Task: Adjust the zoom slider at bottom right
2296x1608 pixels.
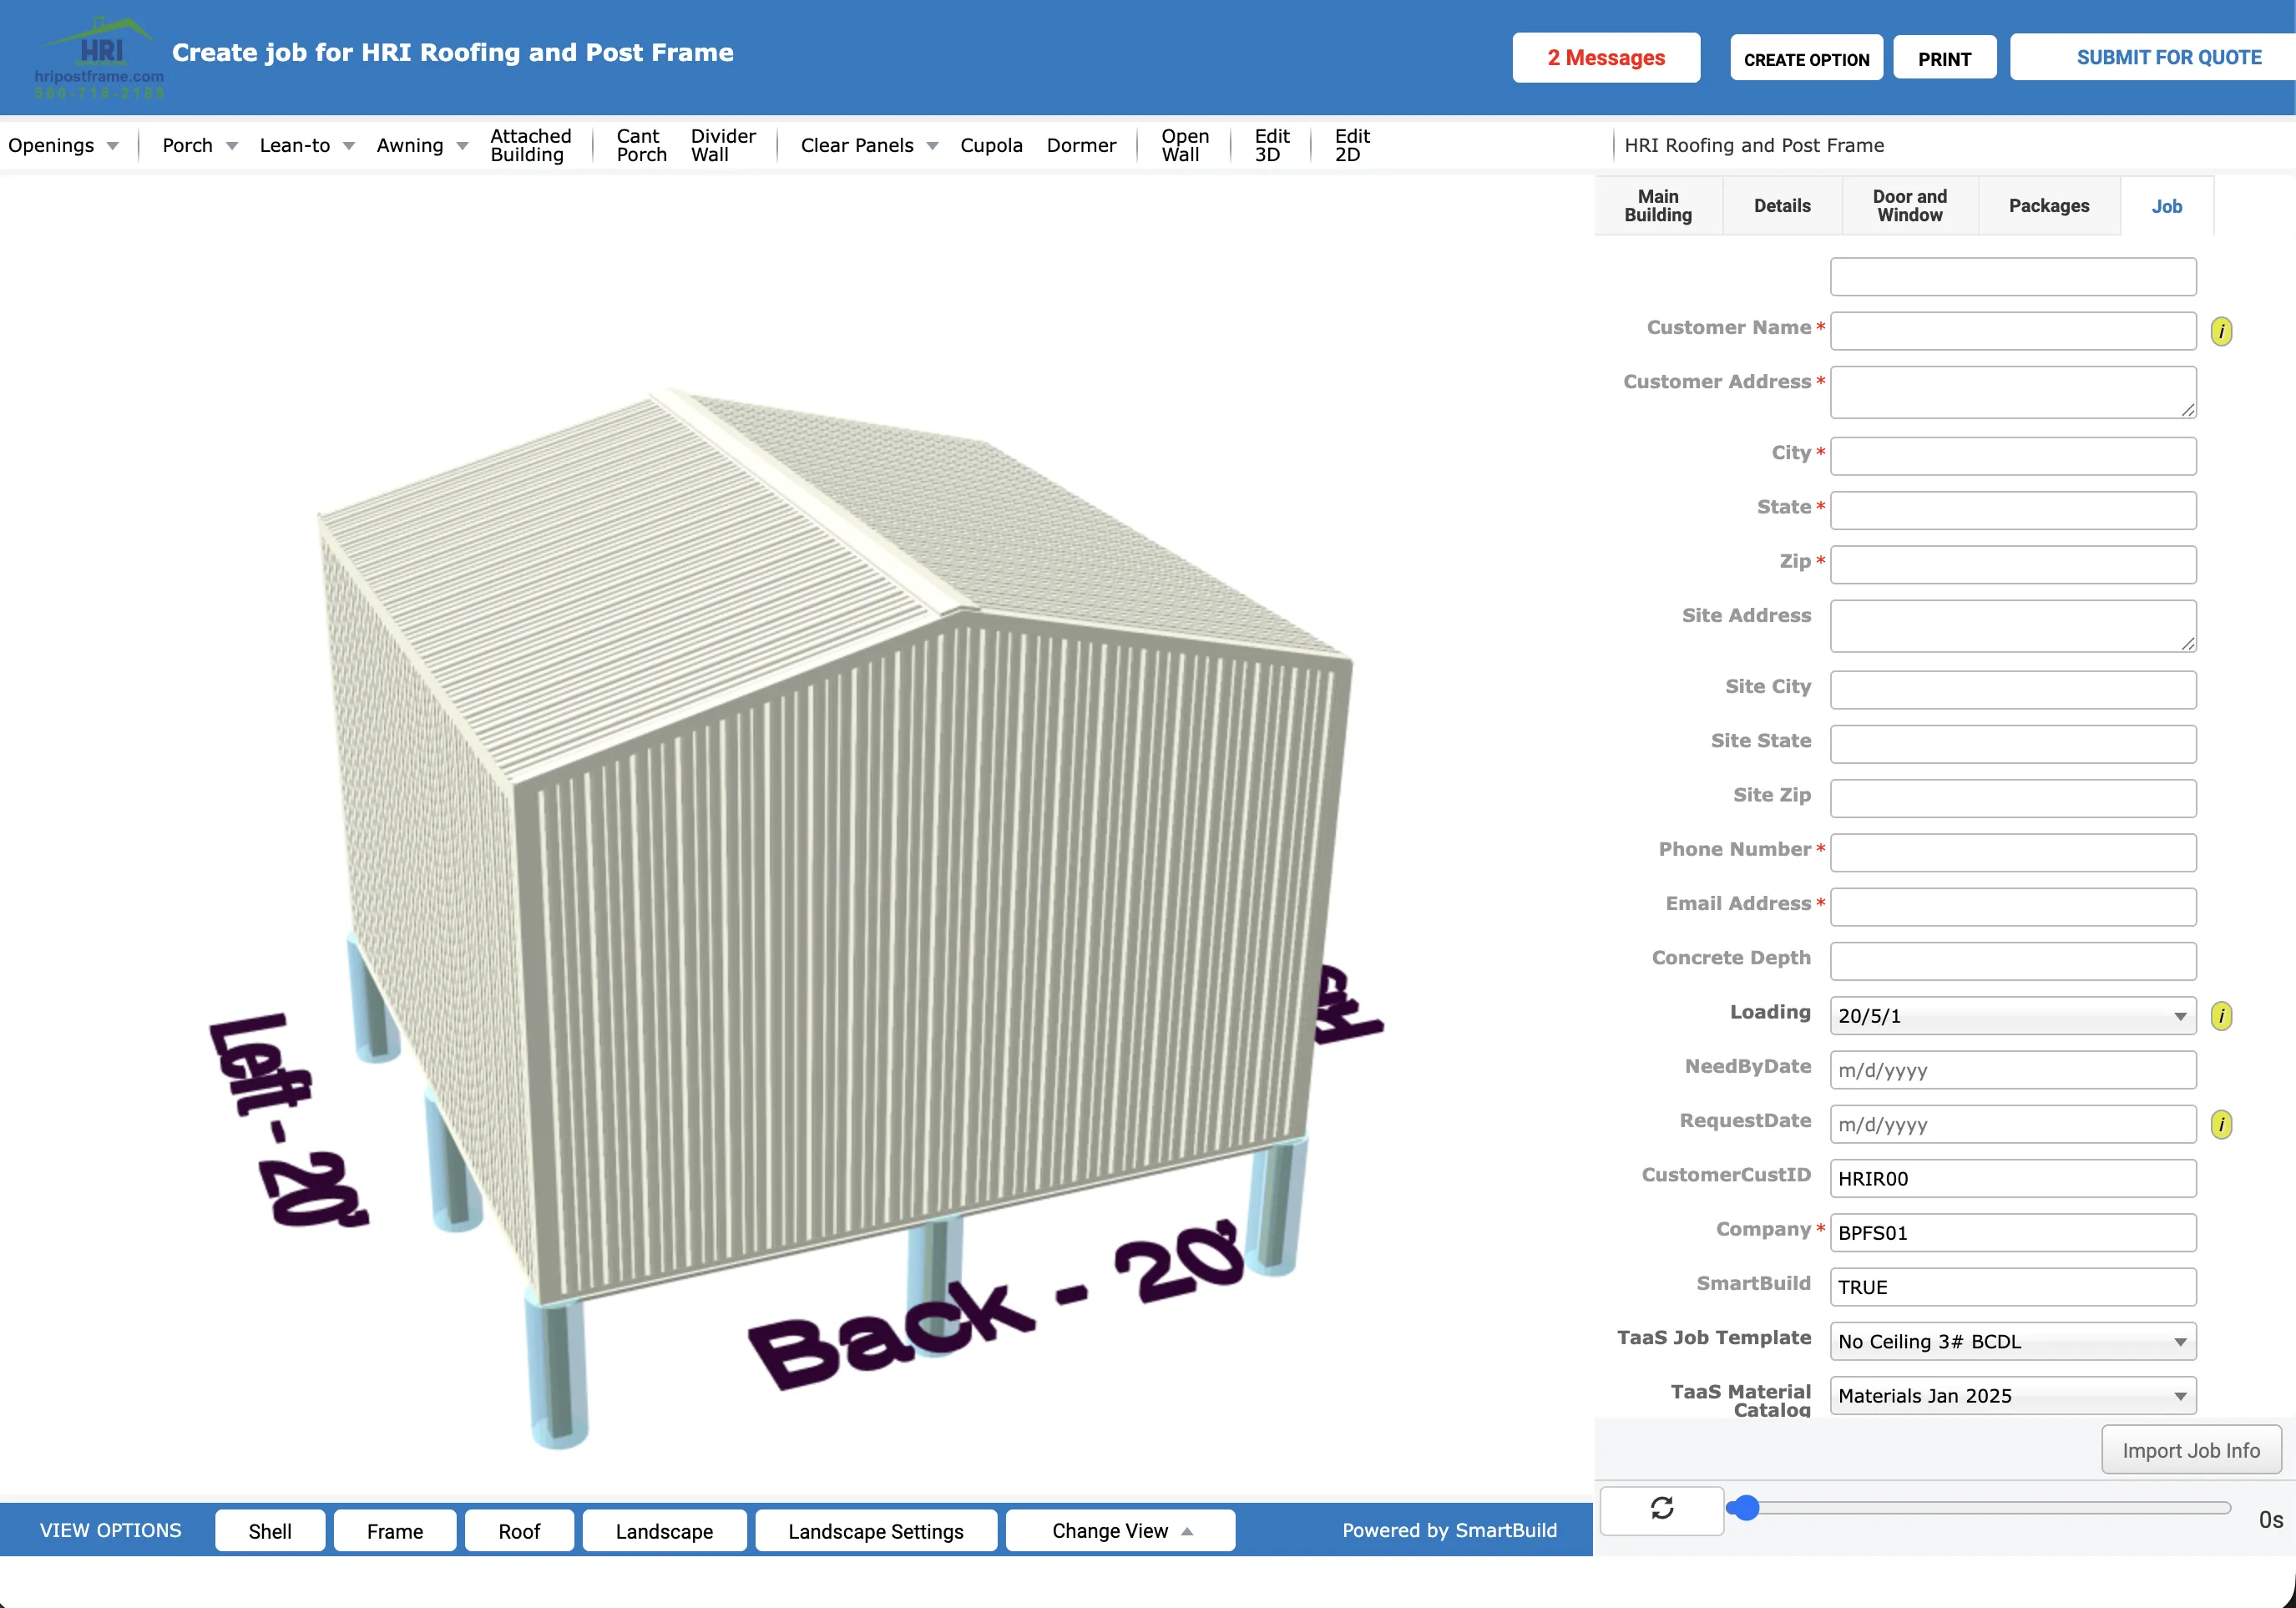Action: click(1747, 1508)
